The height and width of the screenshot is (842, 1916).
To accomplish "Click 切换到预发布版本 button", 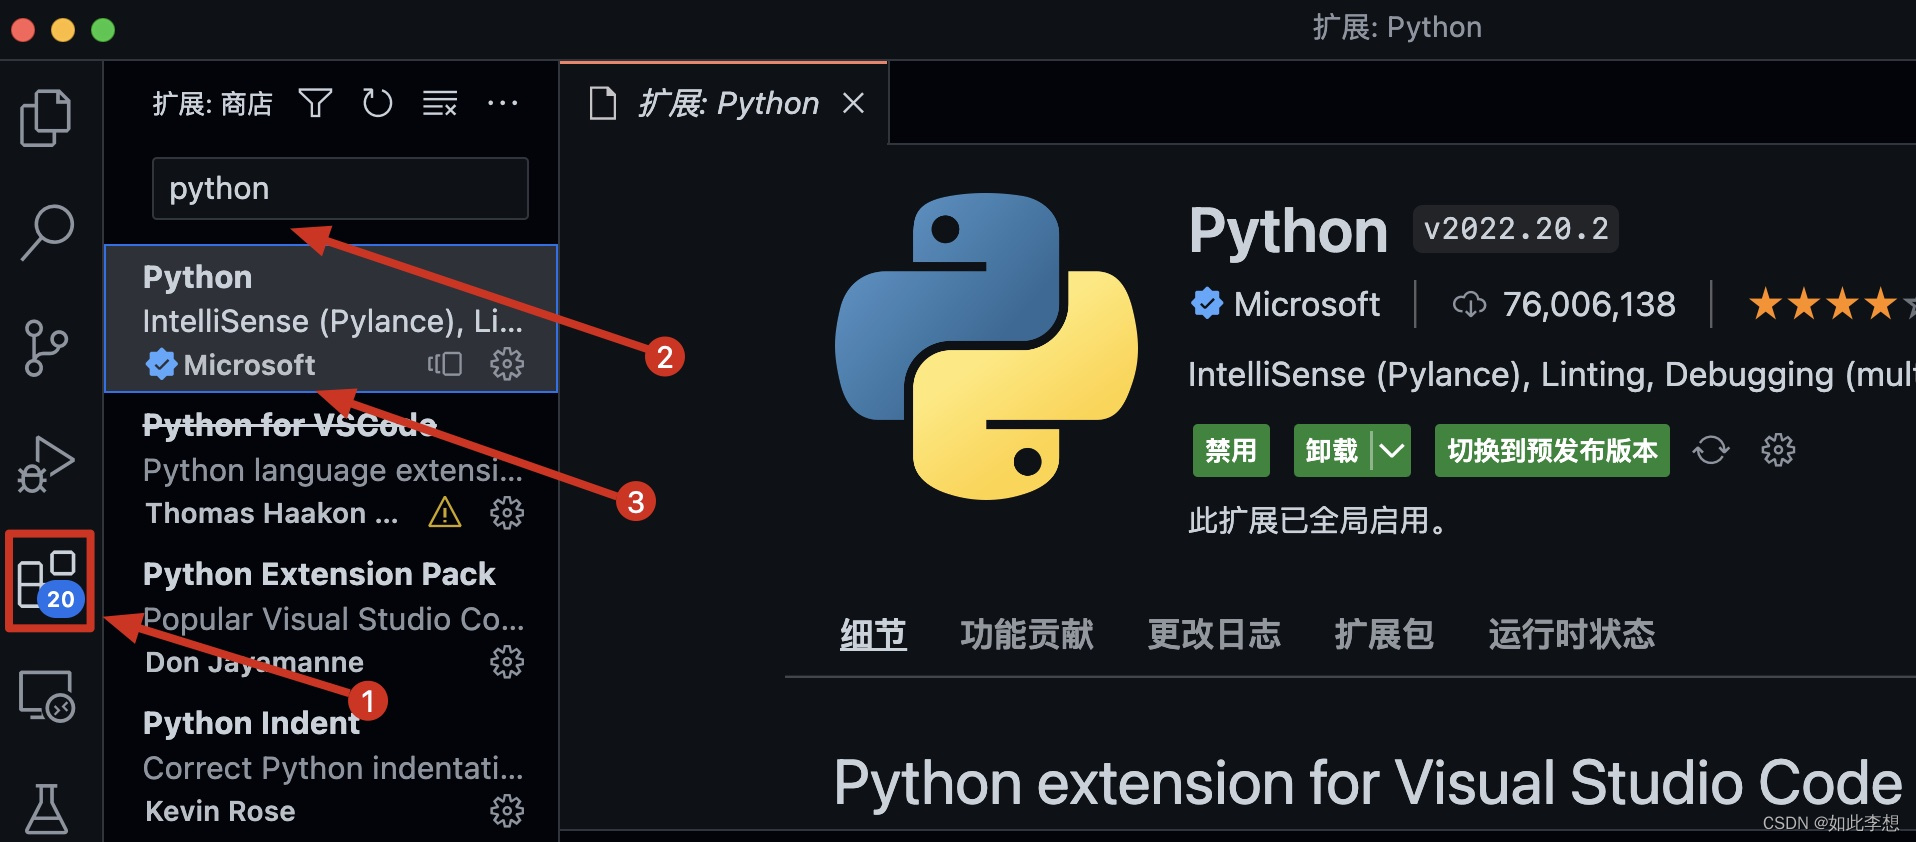I will point(1552,451).
